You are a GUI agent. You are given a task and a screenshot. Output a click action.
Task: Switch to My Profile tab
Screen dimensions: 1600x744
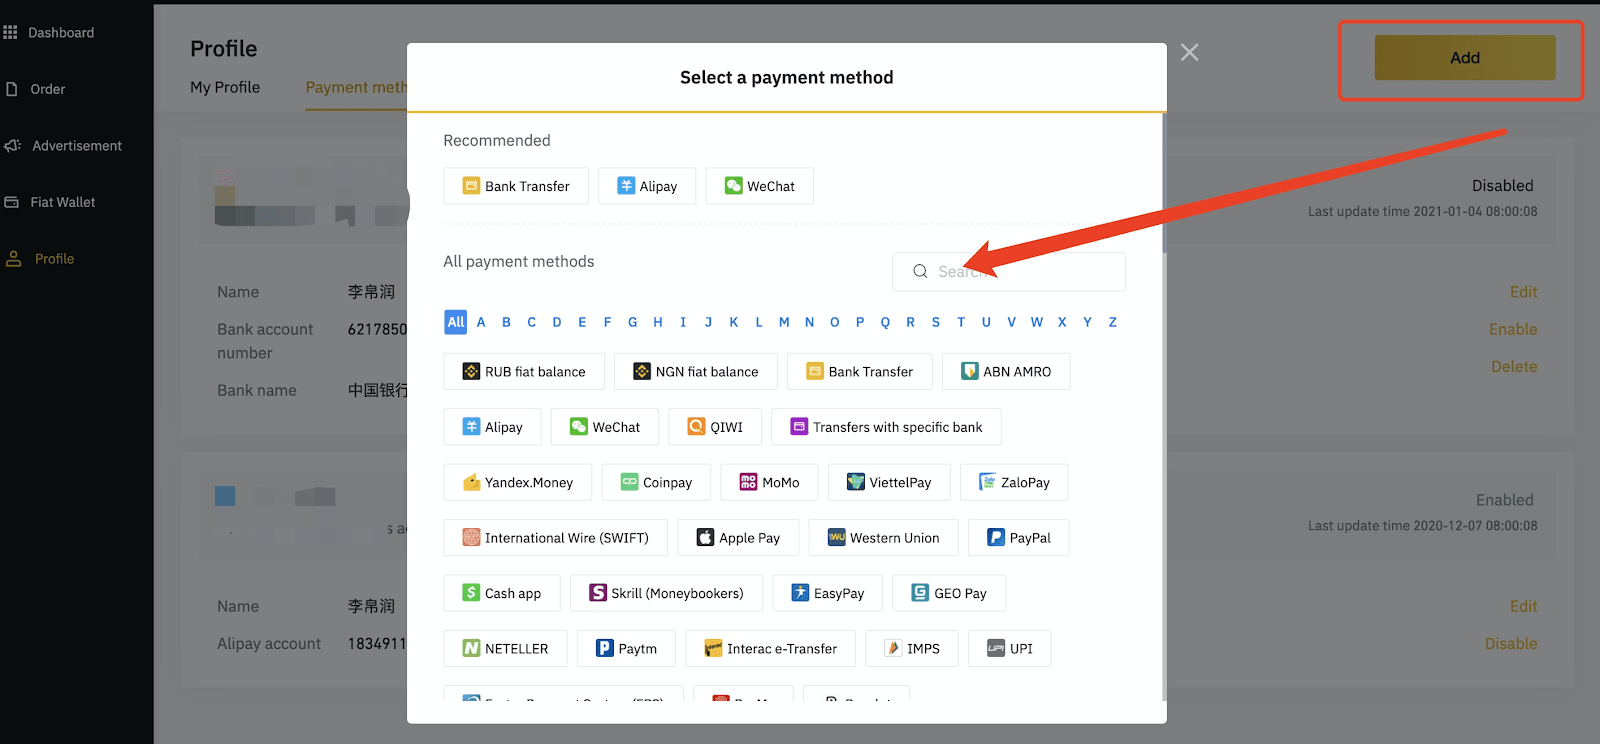[x=225, y=88]
